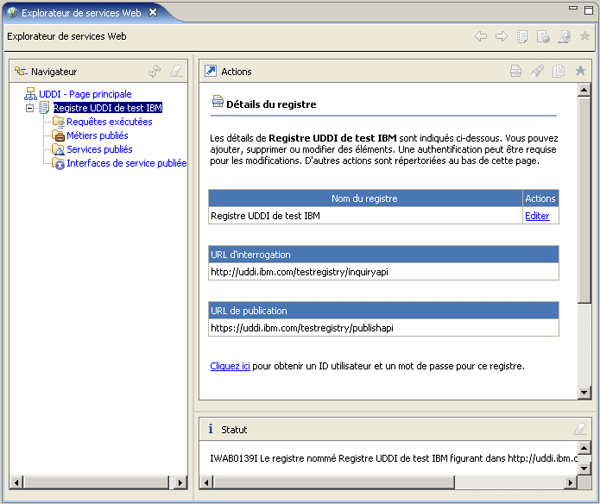Follow the 'Cliquez ici' link

pos(230,366)
